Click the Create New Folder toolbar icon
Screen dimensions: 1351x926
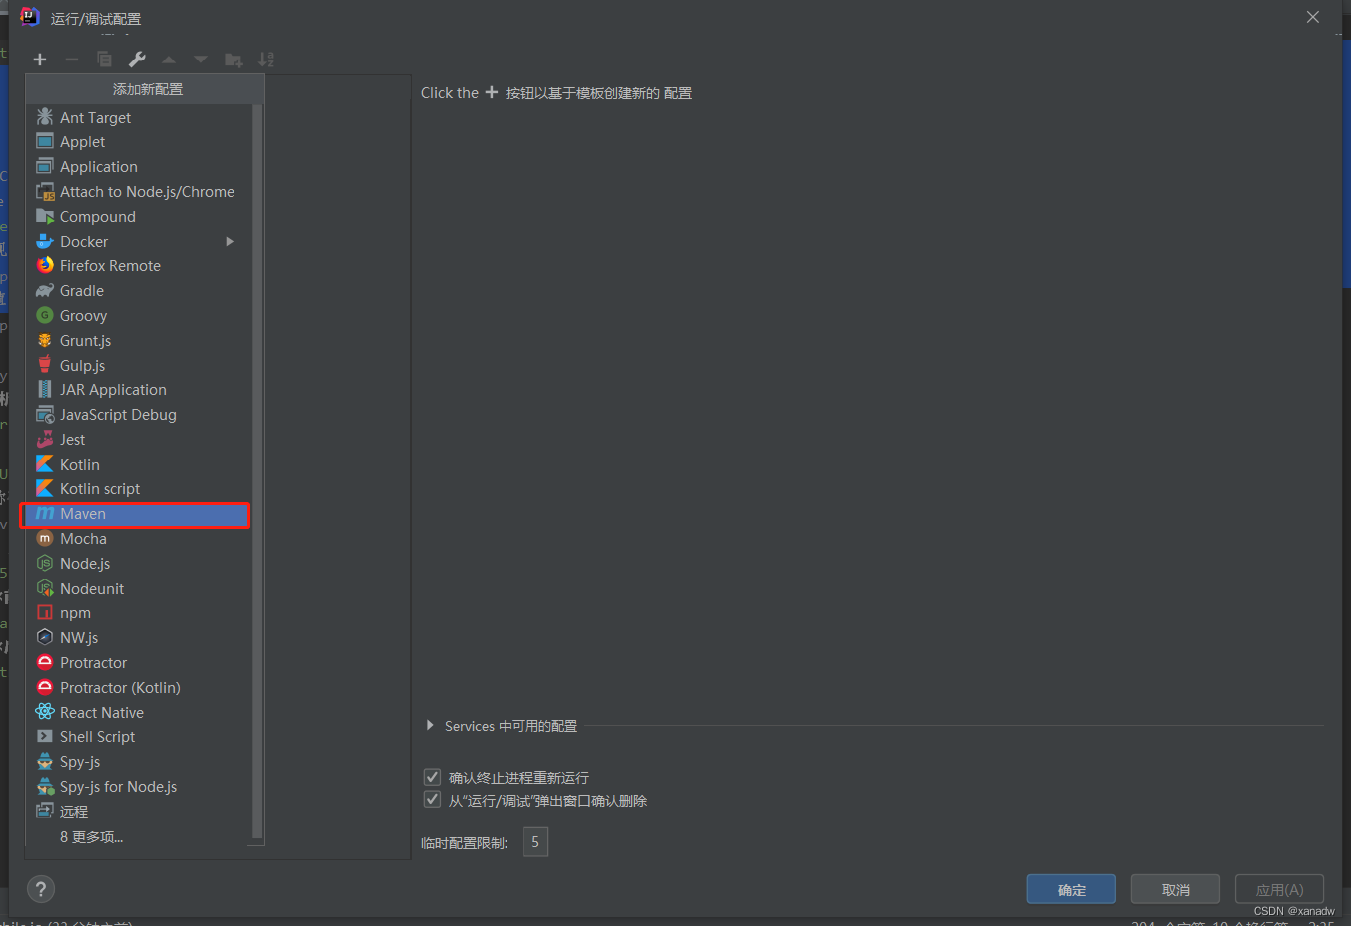coord(234,60)
